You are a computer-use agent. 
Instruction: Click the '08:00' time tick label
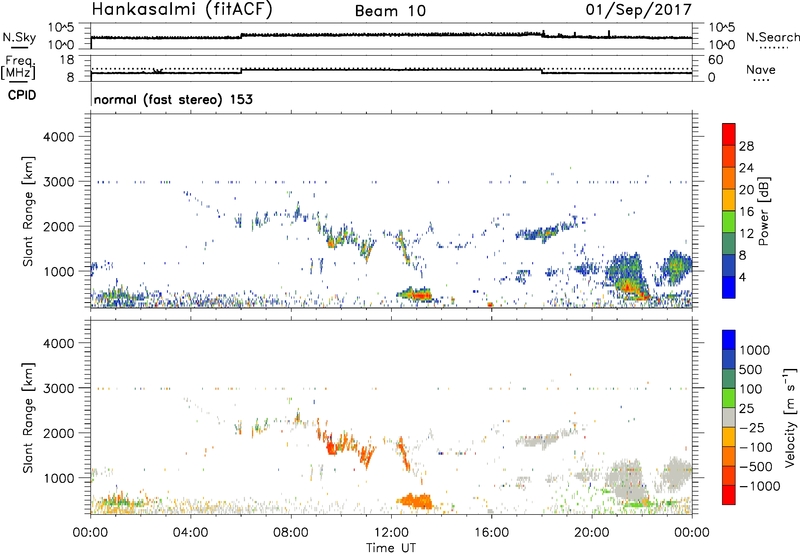pyautogui.click(x=291, y=533)
